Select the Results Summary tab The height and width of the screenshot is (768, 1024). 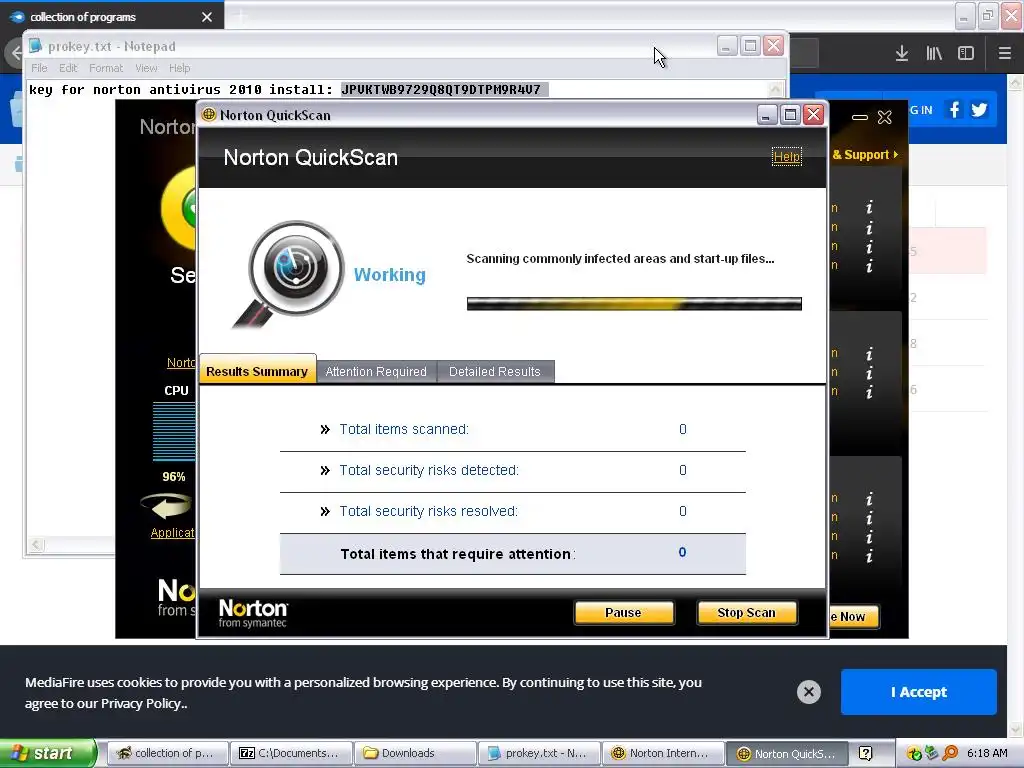point(257,371)
